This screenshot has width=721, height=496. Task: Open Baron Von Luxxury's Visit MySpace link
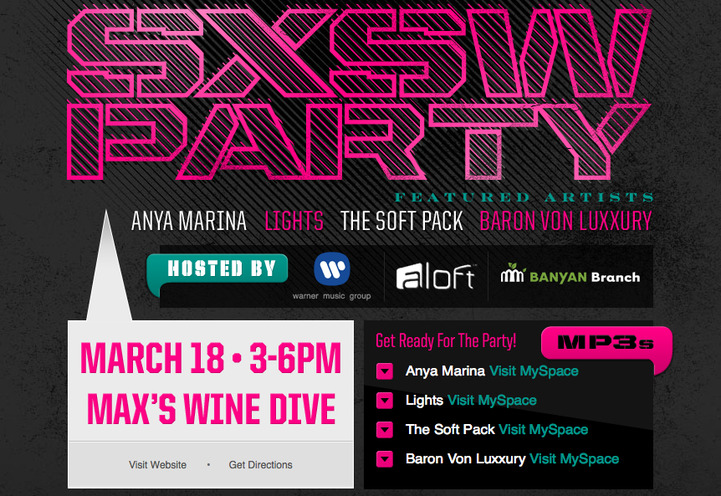574,459
